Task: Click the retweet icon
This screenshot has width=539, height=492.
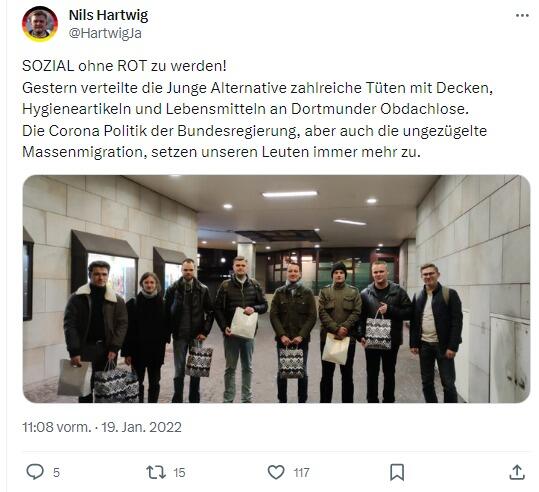Action: 156,472
